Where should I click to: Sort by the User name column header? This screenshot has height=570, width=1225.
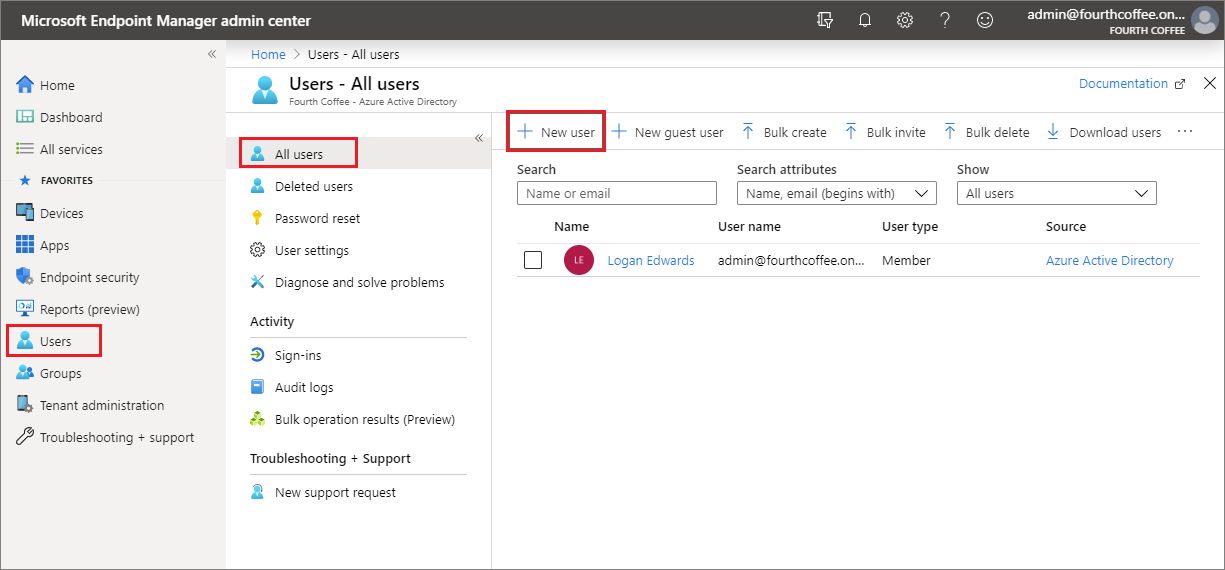[749, 227]
